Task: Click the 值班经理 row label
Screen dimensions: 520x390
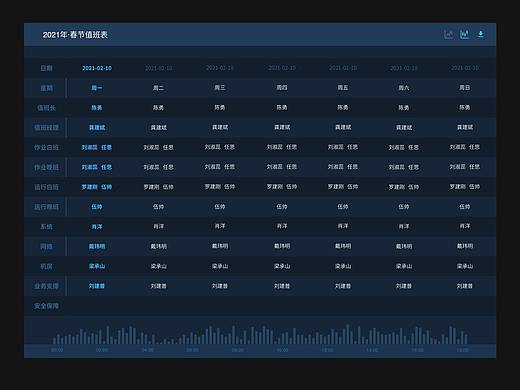Action: [46, 127]
